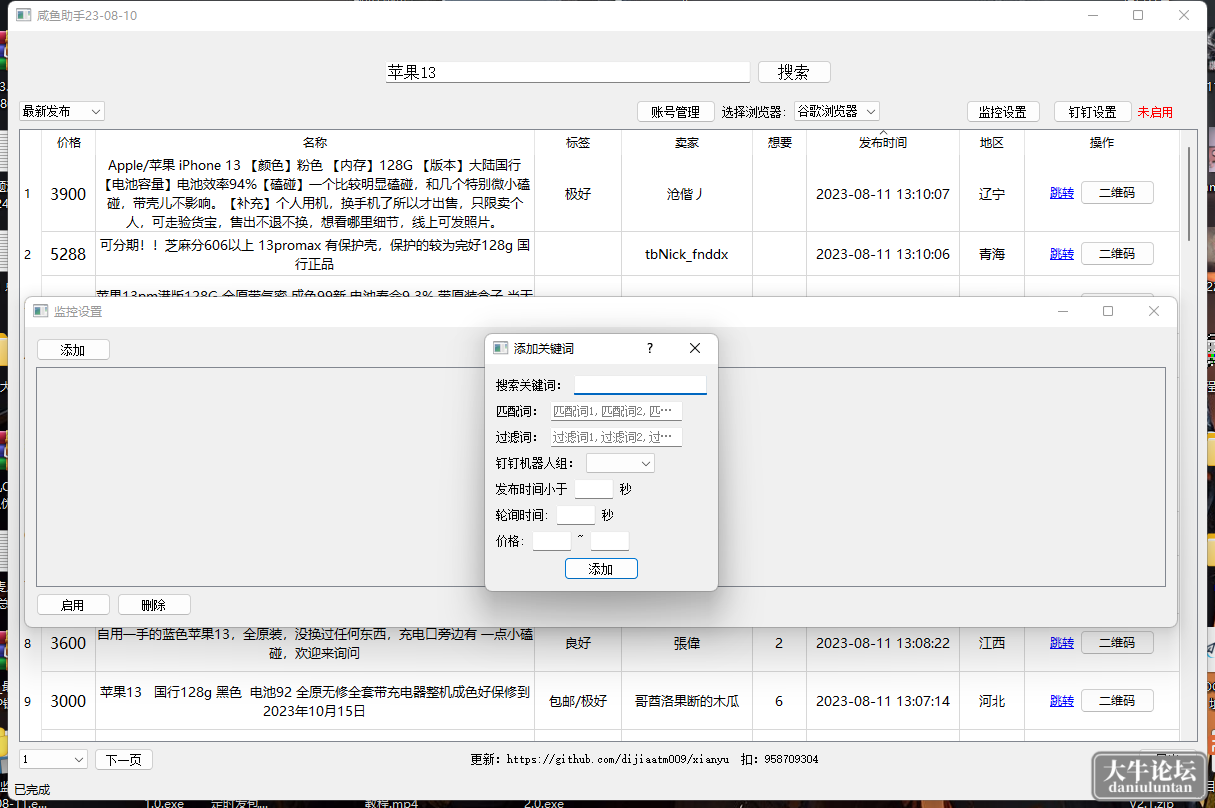
Task: Click the 添加关键词 dialog title icon
Action: tap(501, 348)
